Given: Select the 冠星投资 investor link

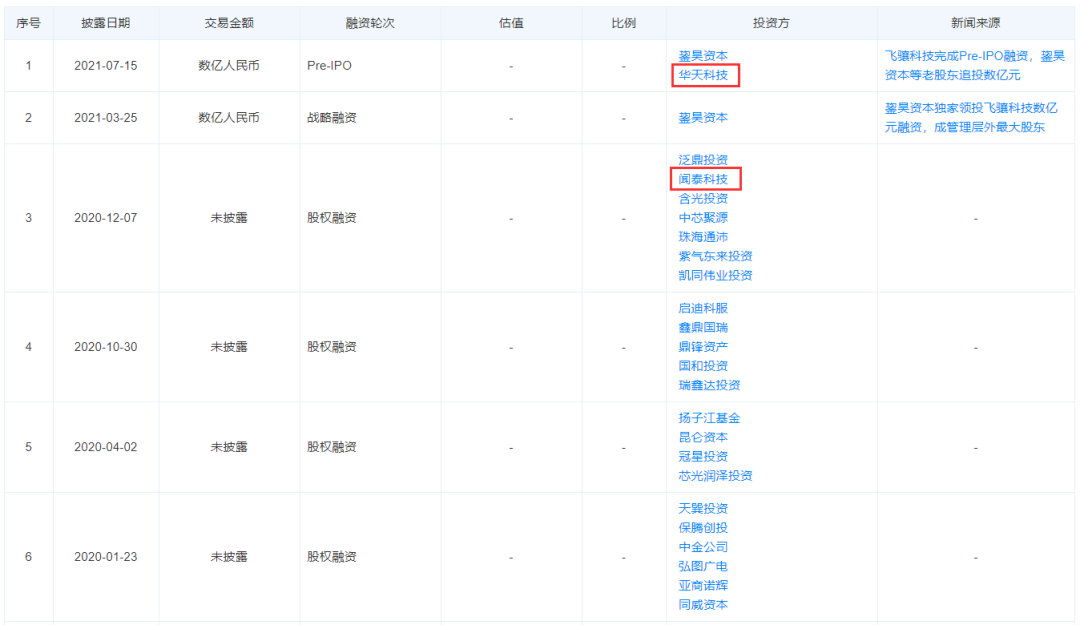Looking at the screenshot, I should point(703,457).
